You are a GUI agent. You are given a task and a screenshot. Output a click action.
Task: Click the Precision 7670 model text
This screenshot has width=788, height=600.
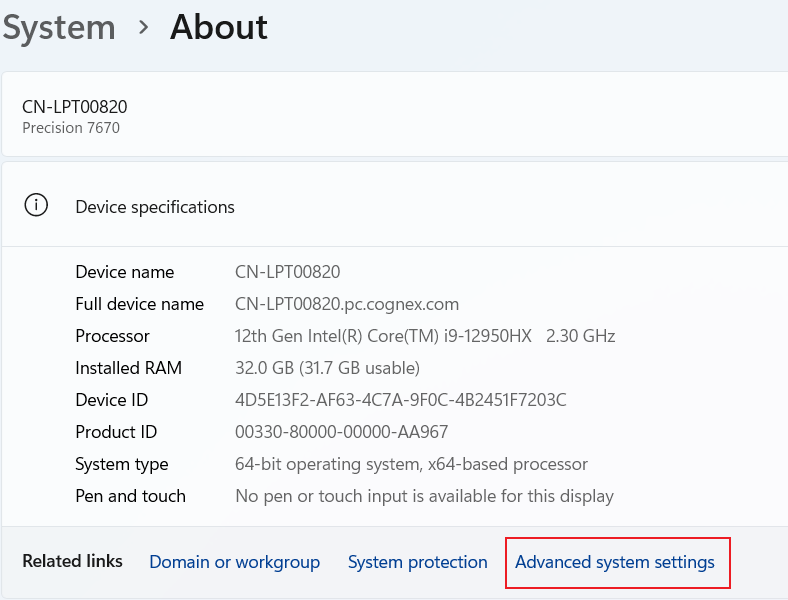pos(70,128)
